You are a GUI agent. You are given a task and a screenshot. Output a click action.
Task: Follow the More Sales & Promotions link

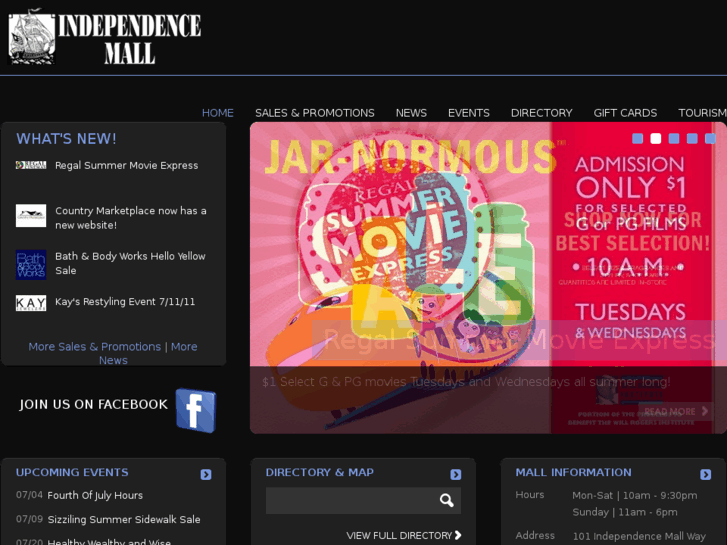[x=95, y=346]
